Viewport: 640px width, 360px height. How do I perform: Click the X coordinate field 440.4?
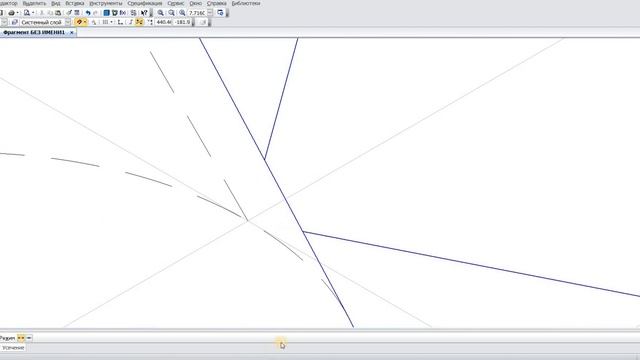click(164, 22)
